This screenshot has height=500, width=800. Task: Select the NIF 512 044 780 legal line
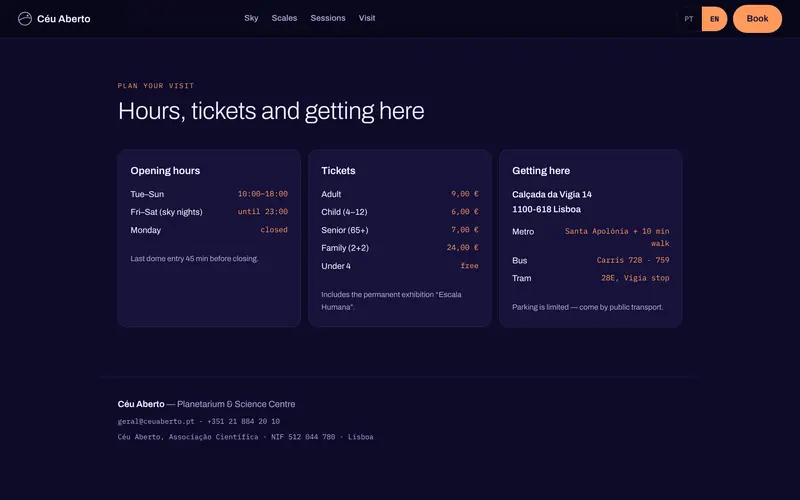[x=245, y=437]
